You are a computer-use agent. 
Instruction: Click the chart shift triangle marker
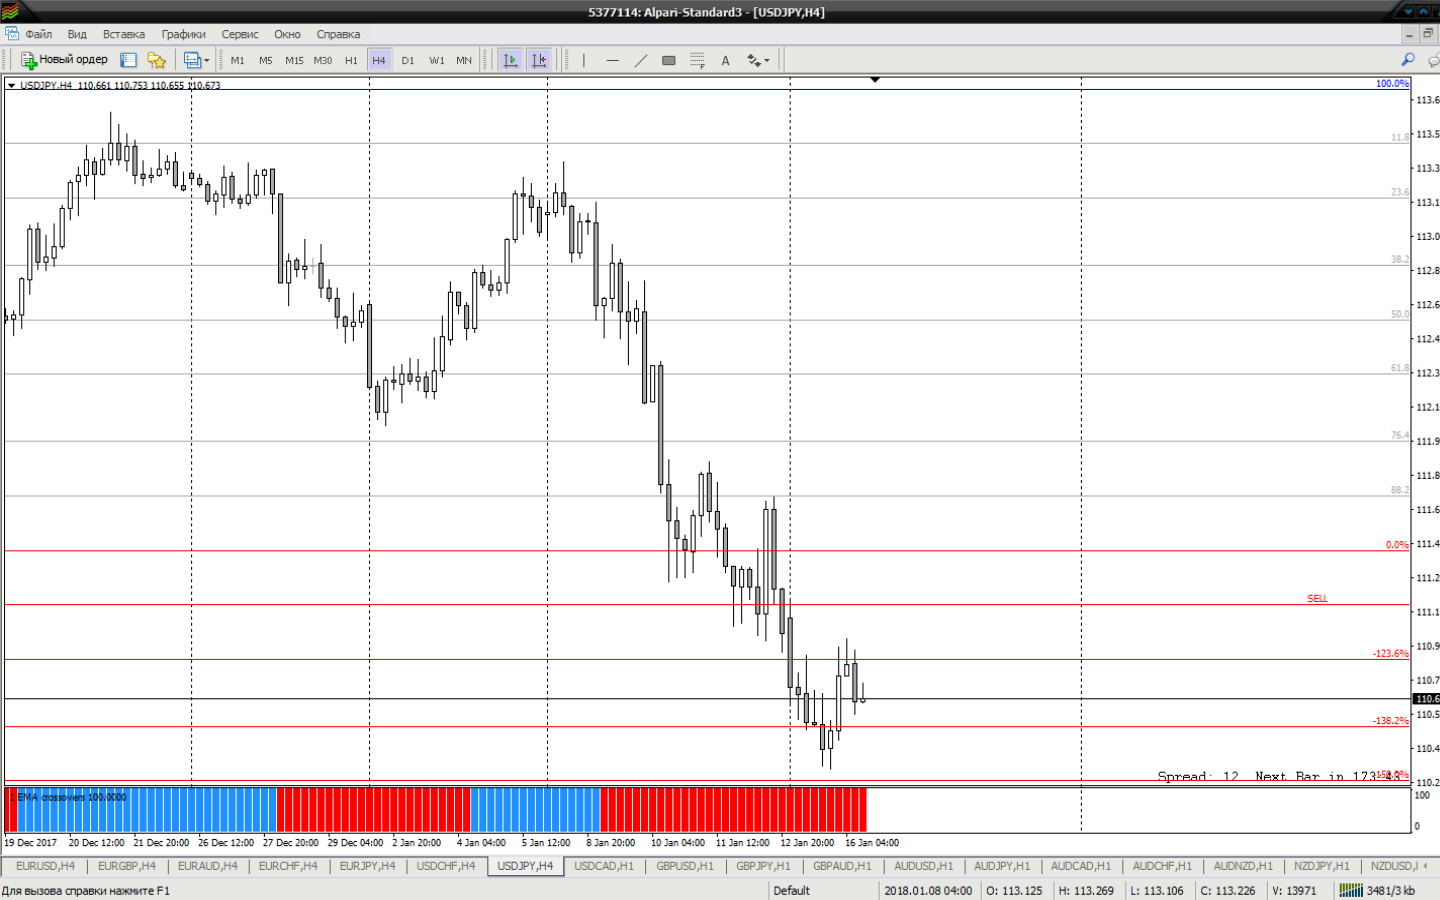[875, 80]
